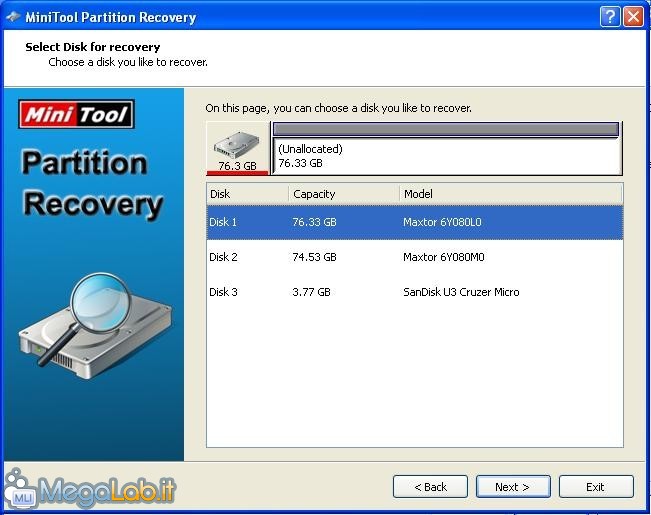Select Disk 1 row
This screenshot has height=515, width=651.
(x=415, y=222)
